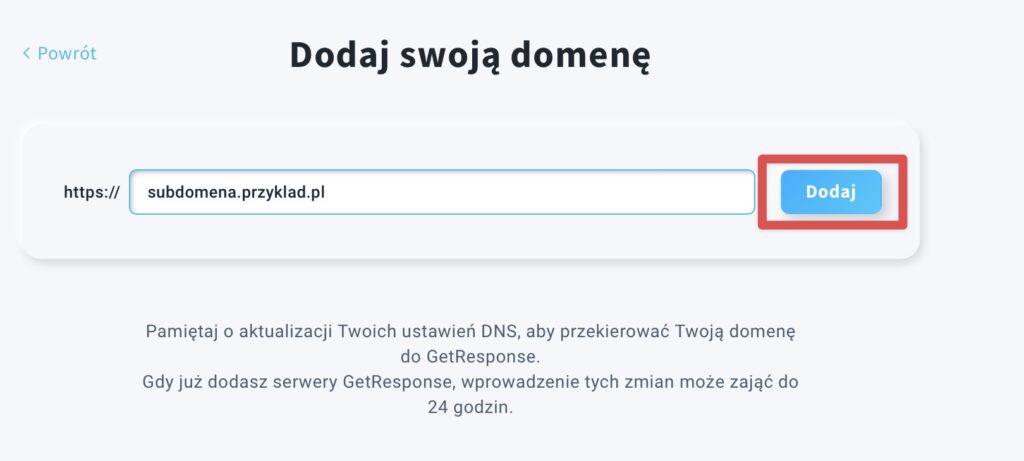Click the words 'wprowadzenie tych zmian'
Screen dimensions: 1024x461
tap(557, 383)
